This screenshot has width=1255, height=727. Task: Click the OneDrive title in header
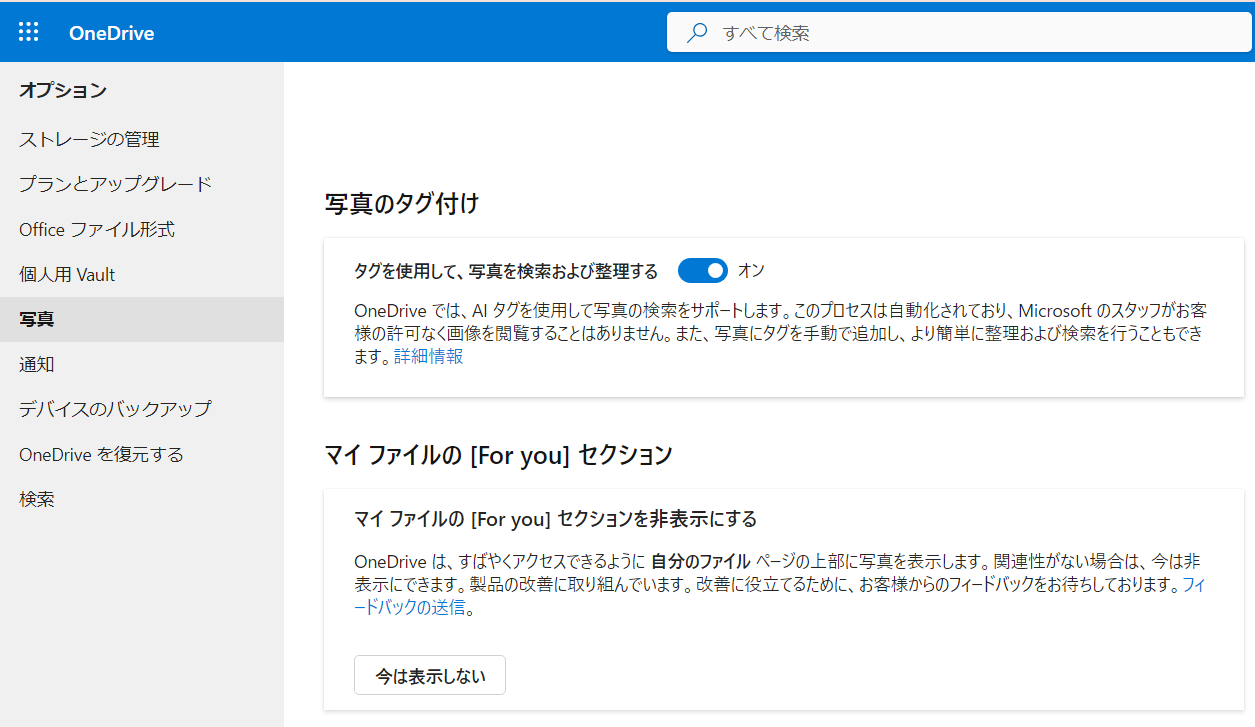click(111, 33)
